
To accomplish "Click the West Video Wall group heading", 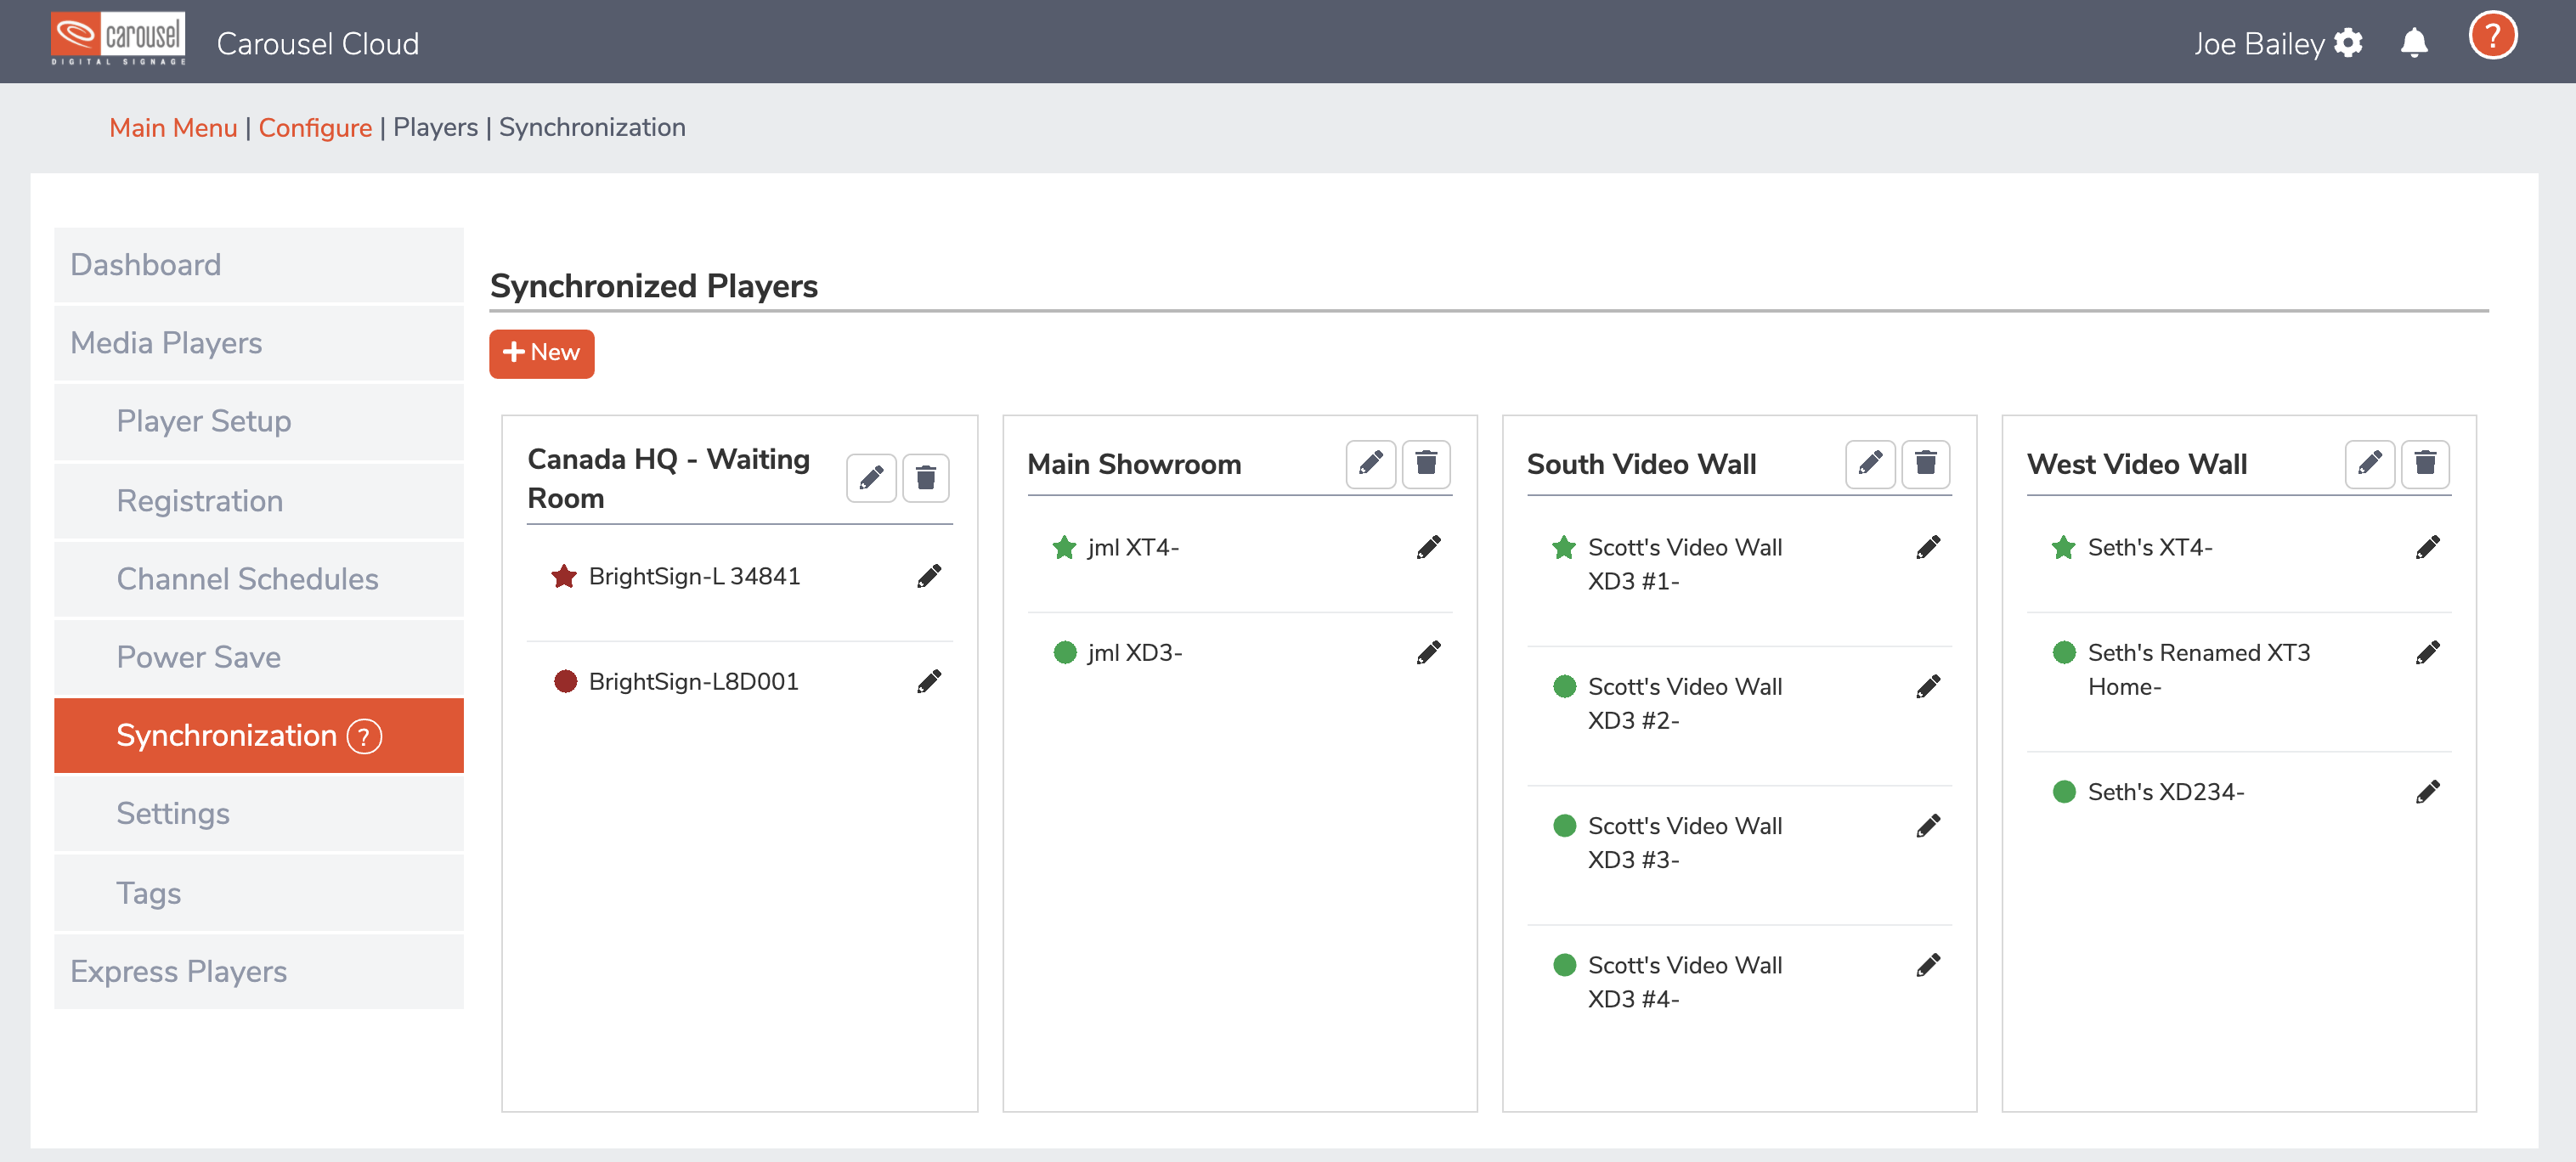I will coord(2137,464).
